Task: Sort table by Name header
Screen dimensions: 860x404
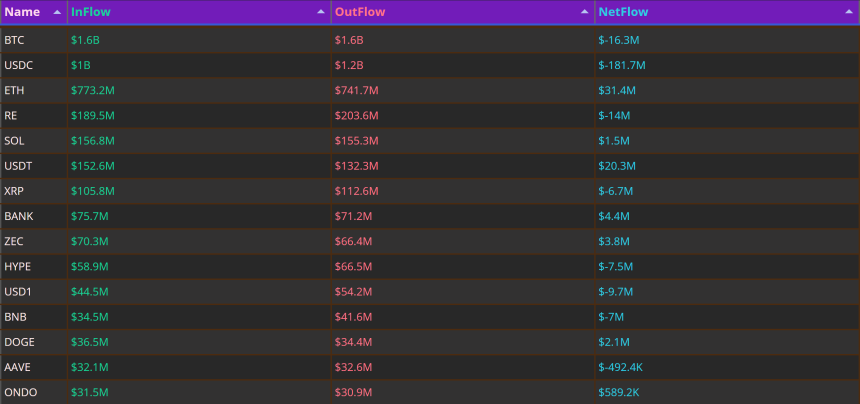Action: [x=22, y=12]
